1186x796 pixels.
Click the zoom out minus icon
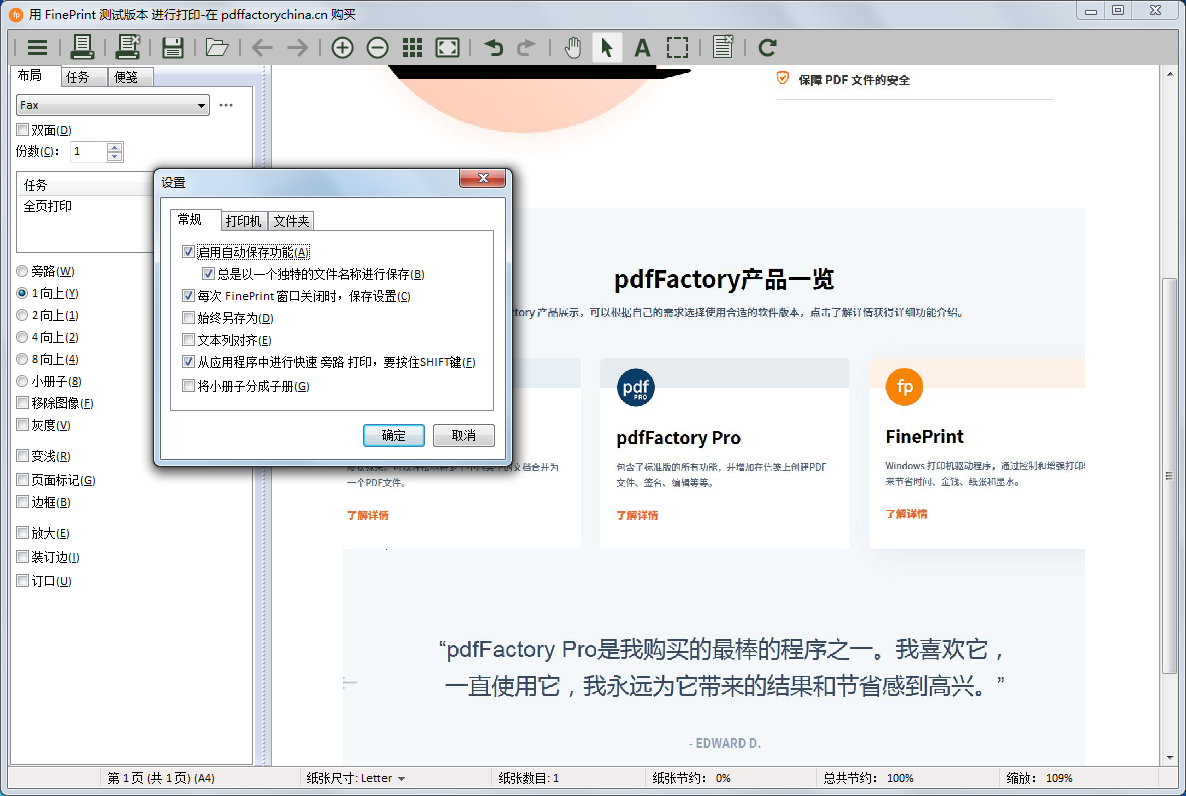tap(377, 48)
